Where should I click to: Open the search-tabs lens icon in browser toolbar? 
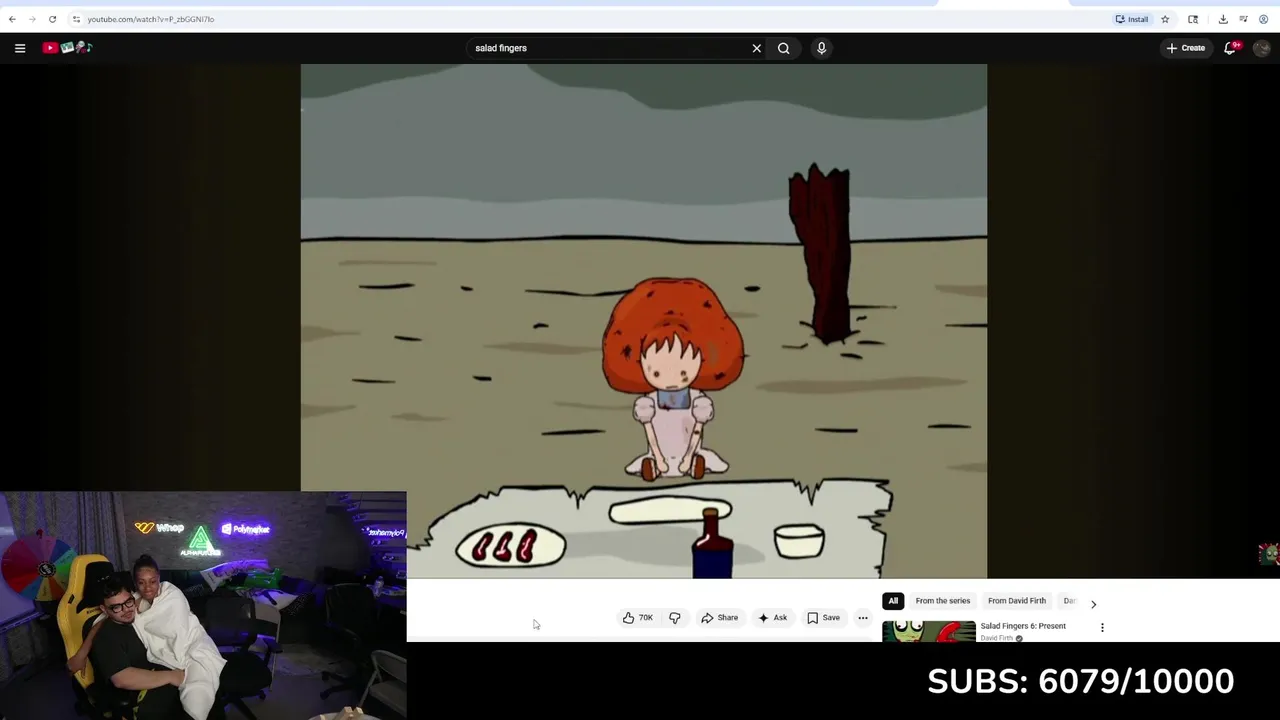1193,19
